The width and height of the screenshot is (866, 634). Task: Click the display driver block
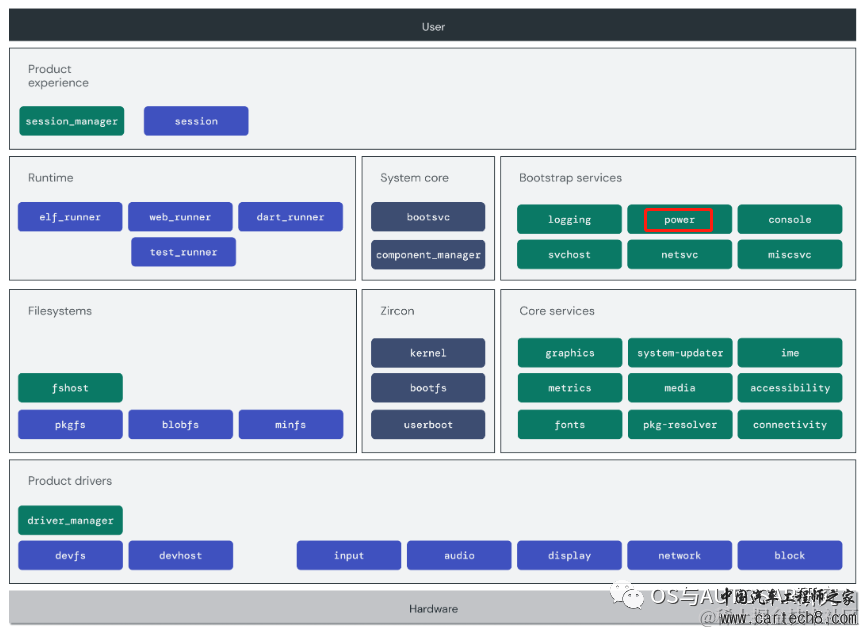coord(569,555)
